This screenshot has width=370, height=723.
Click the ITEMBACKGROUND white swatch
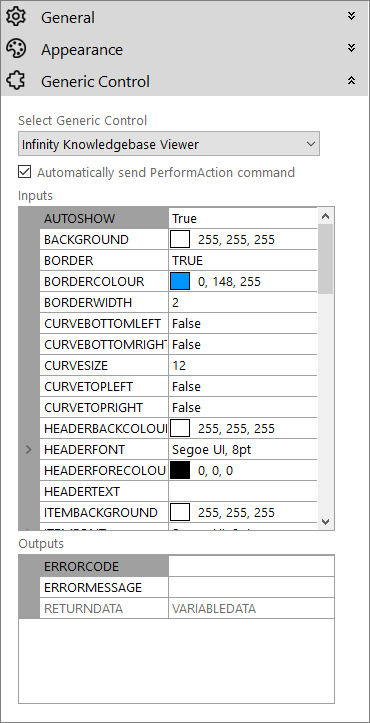180,513
